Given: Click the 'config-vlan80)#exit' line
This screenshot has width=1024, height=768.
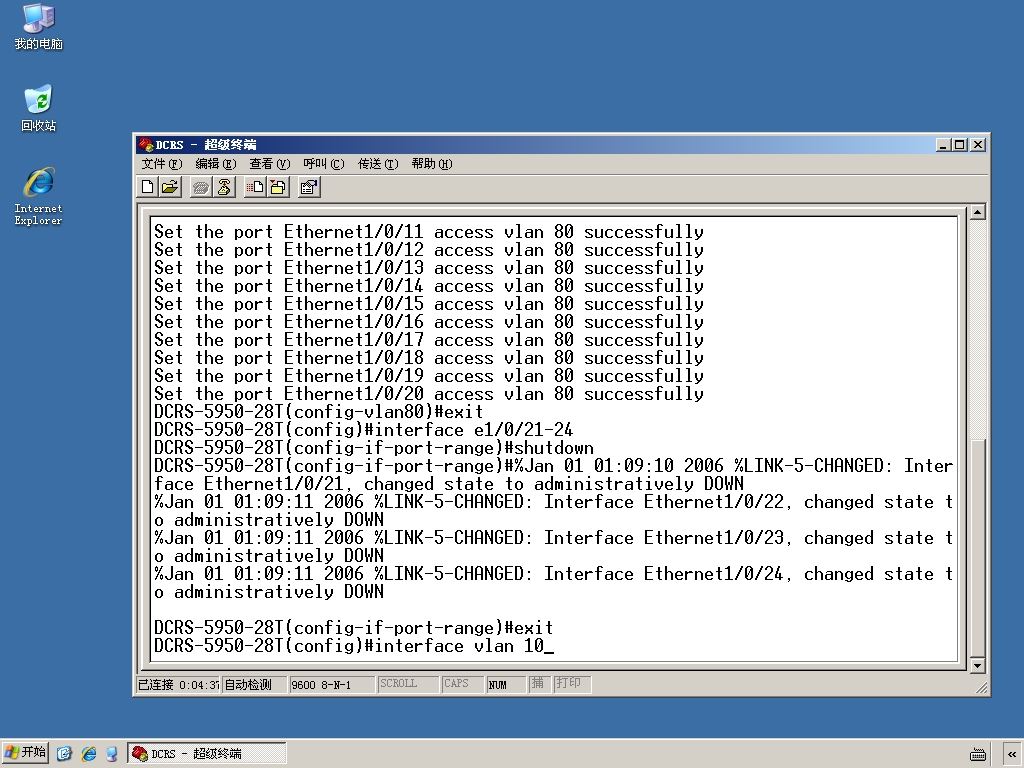Looking at the screenshot, I should point(319,412).
